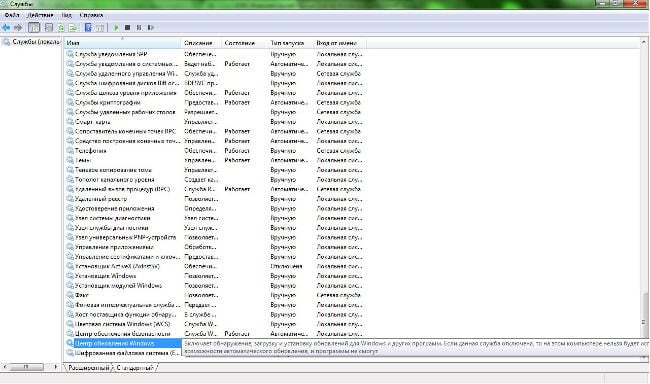Select Сопоставитель конечных точек RPC row

click(x=215, y=131)
